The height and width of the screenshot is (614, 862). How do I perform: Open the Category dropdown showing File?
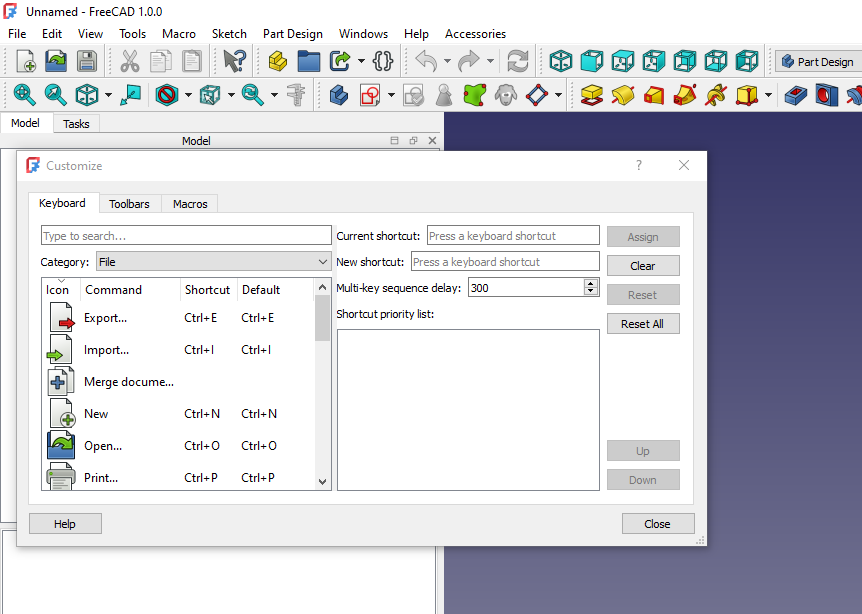tap(213, 262)
